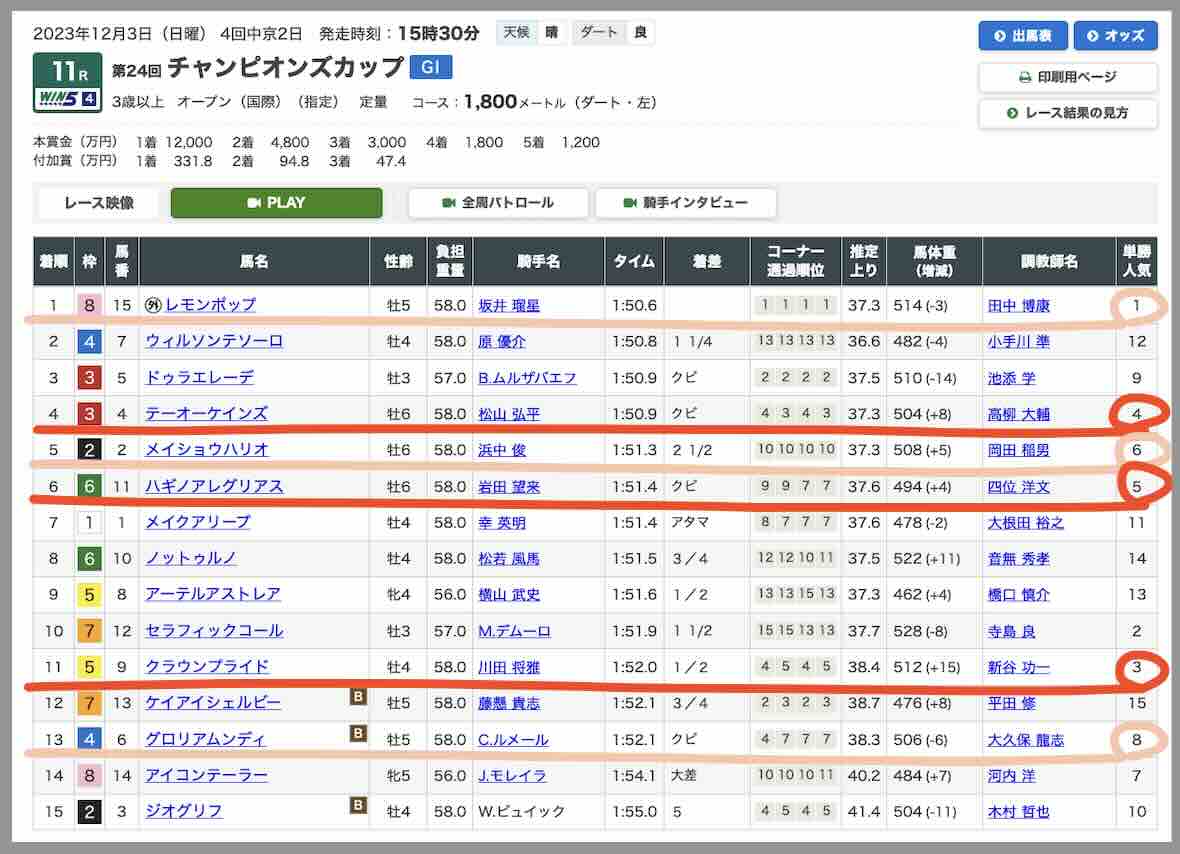The image size is (1180, 854).
Task: Click the 11R race number badge
Action: click(x=68, y=72)
